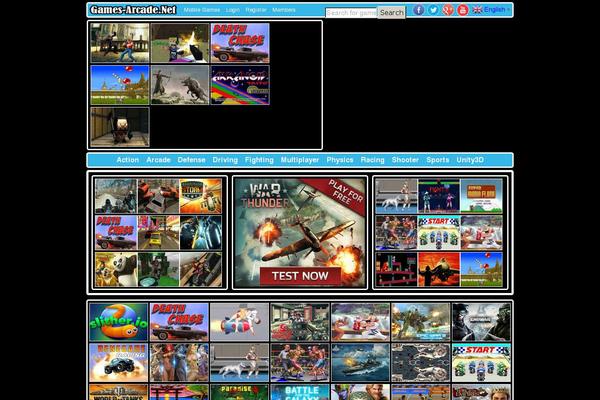
Task: Open the Register link
Action: [256, 10]
